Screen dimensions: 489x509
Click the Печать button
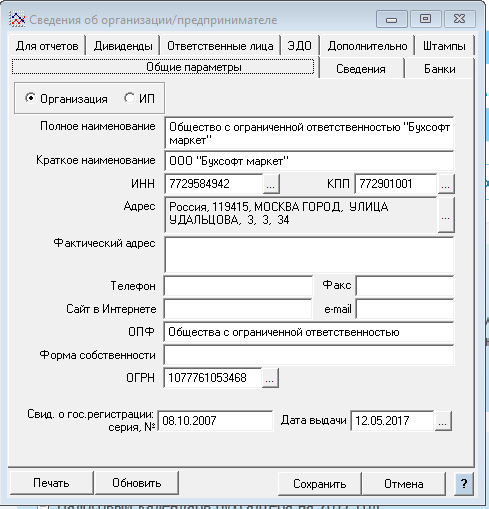click(51, 483)
